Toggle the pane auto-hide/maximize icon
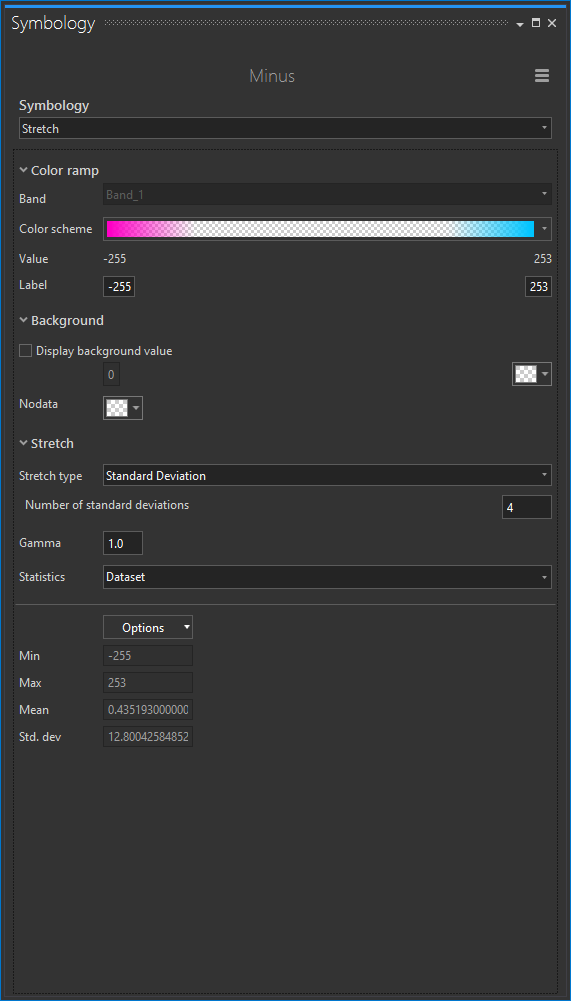The height and width of the screenshot is (1001, 571). 536,23
